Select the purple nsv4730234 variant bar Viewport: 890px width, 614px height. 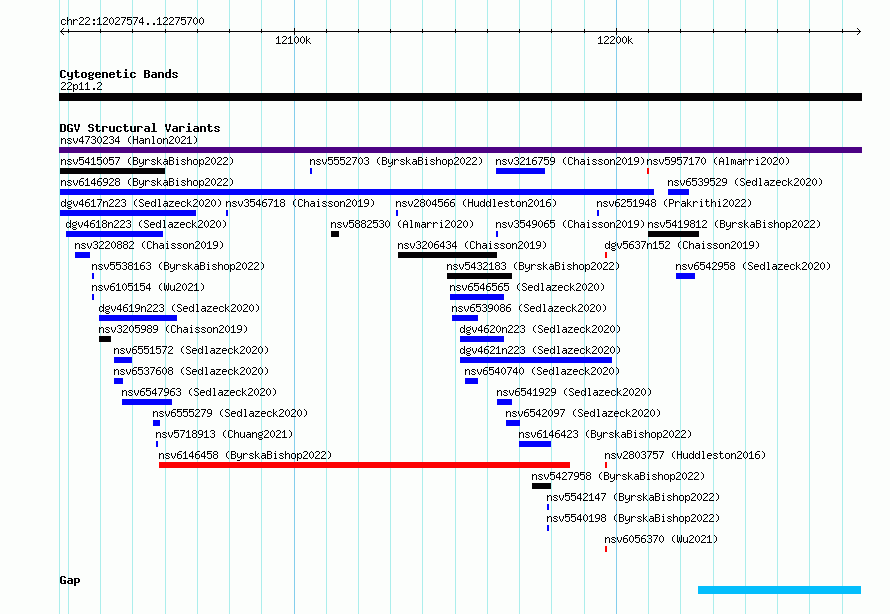(x=460, y=150)
